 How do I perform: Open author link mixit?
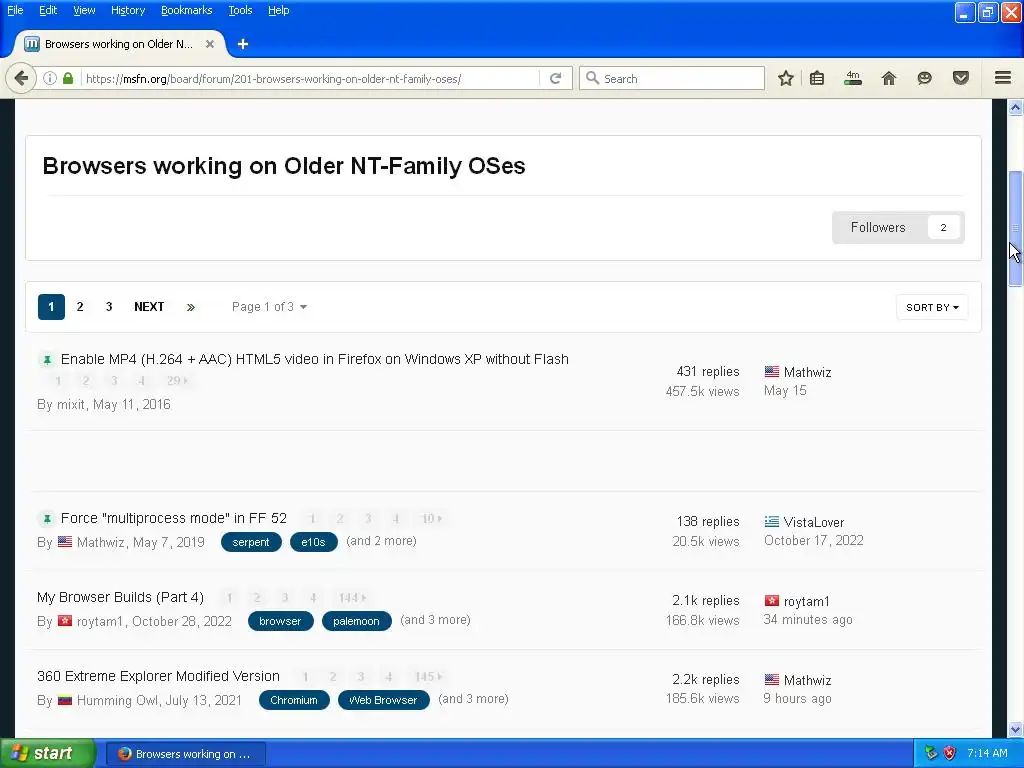click(x=71, y=404)
